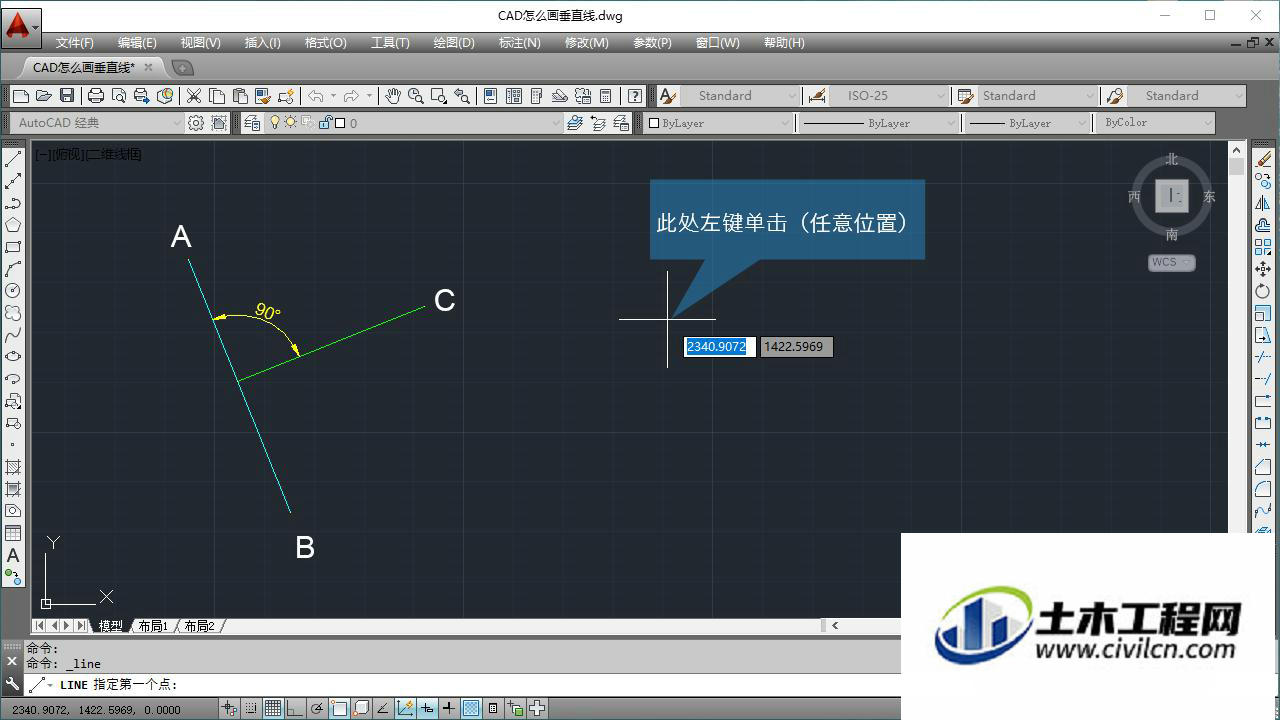Open the 文件(F) menu
The height and width of the screenshot is (720, 1280).
[74, 43]
